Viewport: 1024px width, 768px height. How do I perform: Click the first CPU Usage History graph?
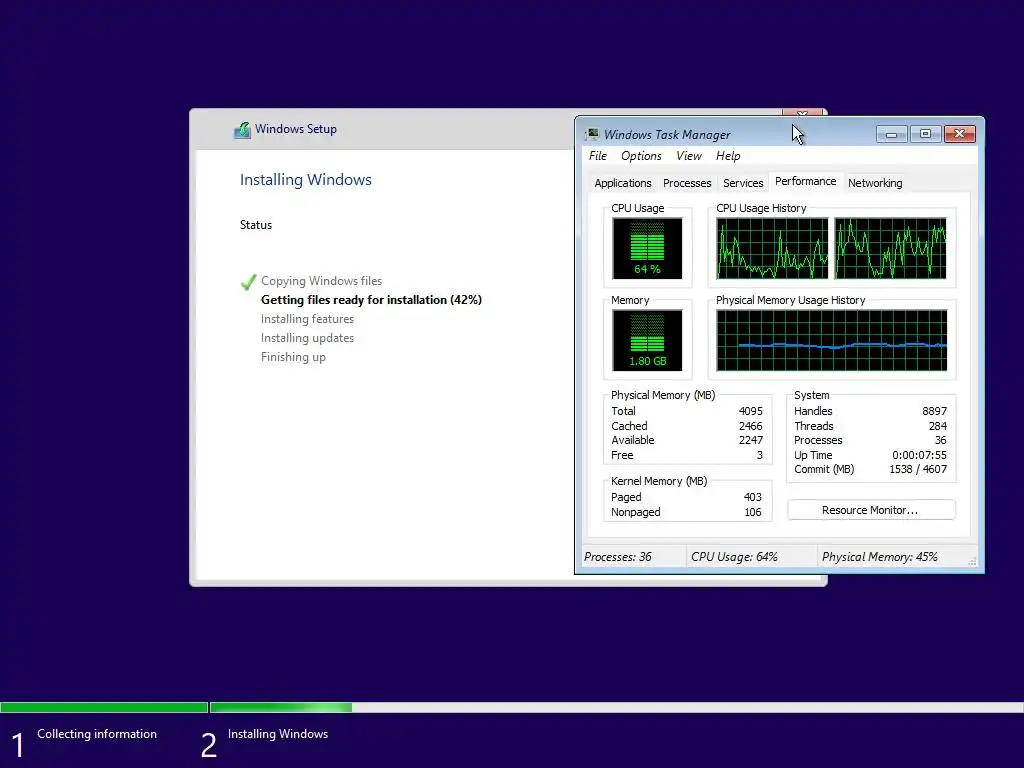pos(772,248)
